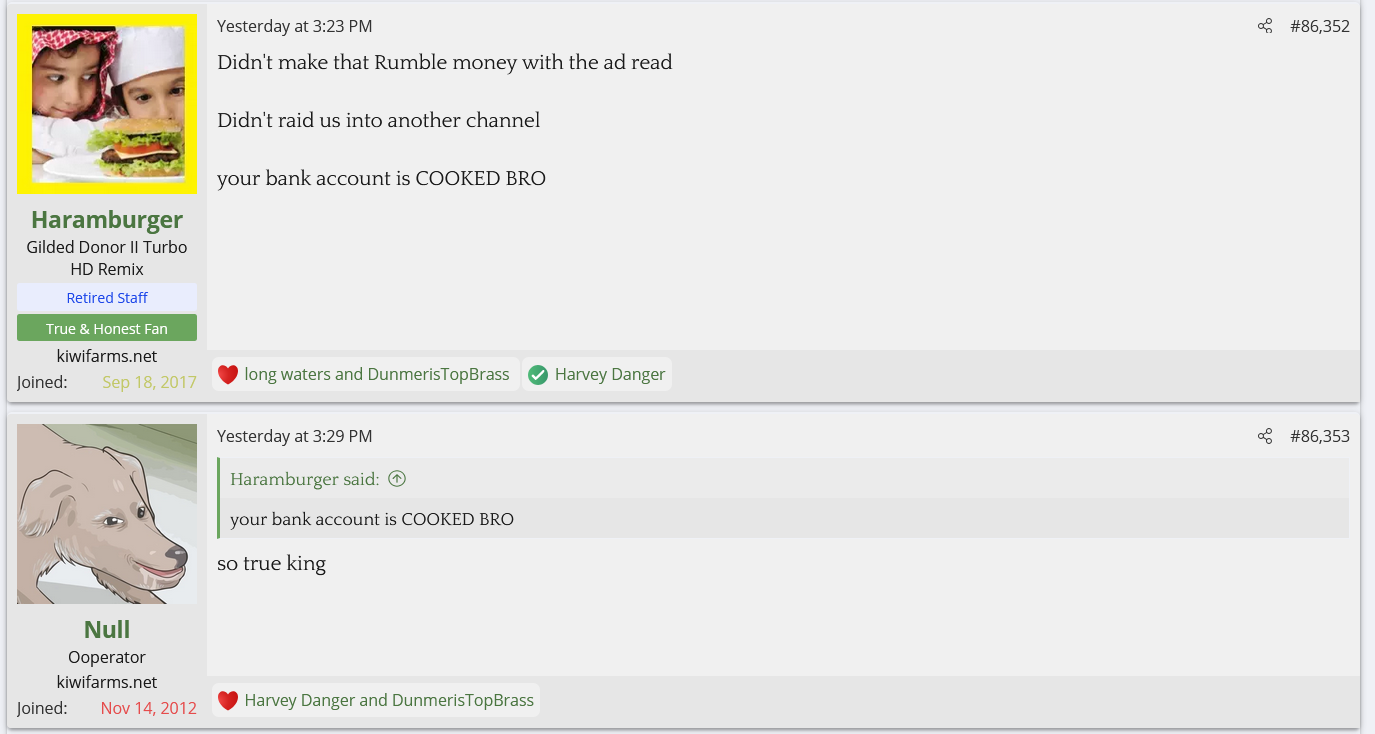Viewport: 1375px width, 734px height.
Task: Open Null's dog avatar image
Action: pyautogui.click(x=107, y=514)
